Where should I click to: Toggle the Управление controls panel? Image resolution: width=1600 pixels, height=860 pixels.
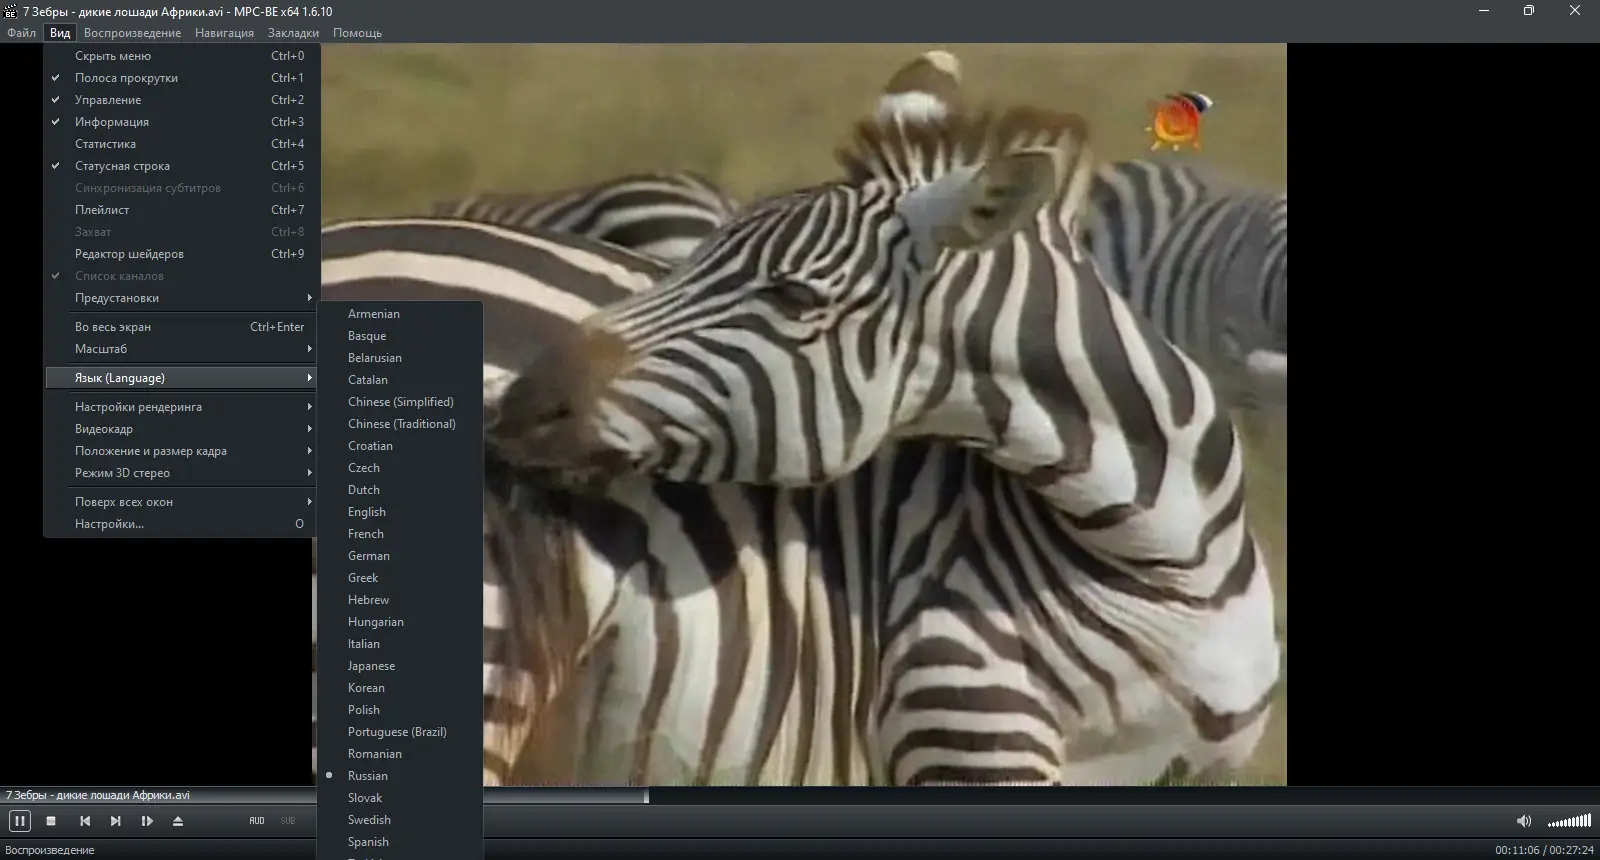(182, 100)
